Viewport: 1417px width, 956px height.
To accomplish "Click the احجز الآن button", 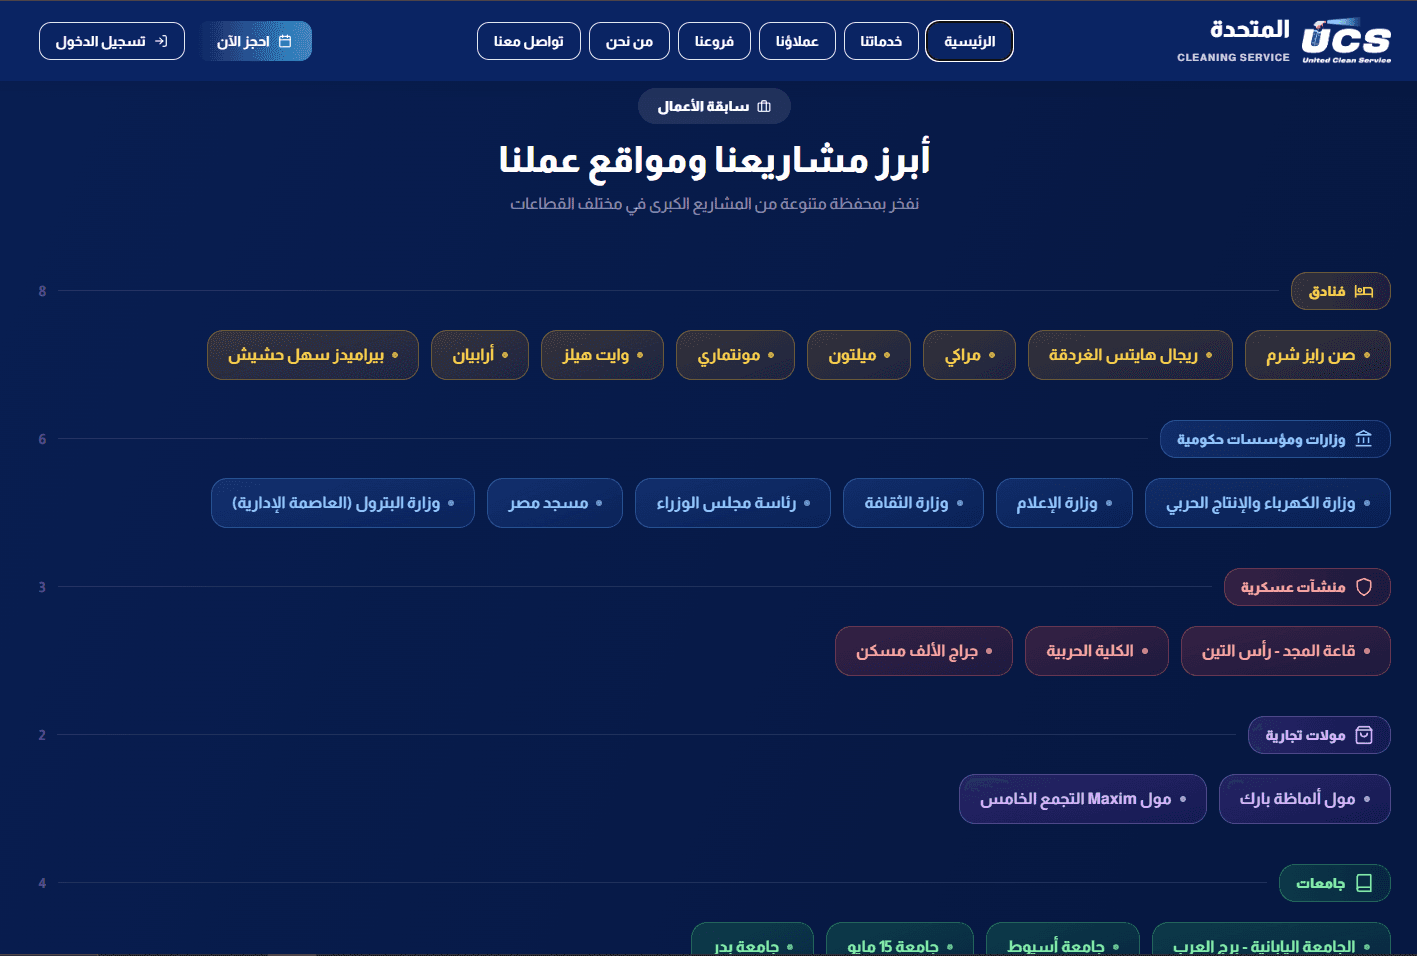I will point(256,41).
